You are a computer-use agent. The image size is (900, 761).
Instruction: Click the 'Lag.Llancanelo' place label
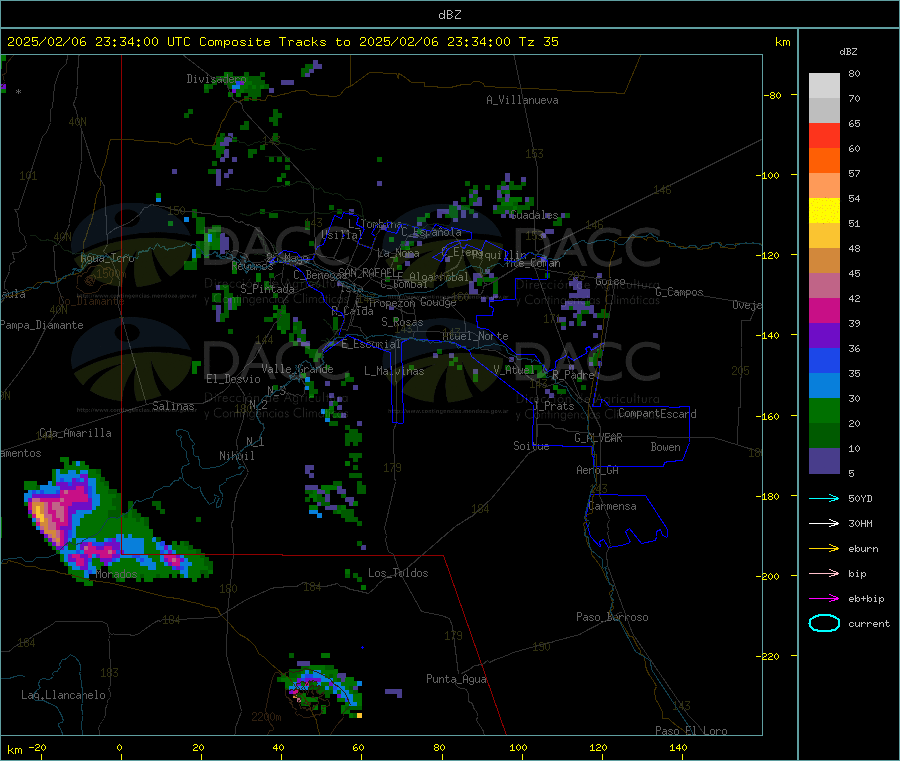(63, 695)
